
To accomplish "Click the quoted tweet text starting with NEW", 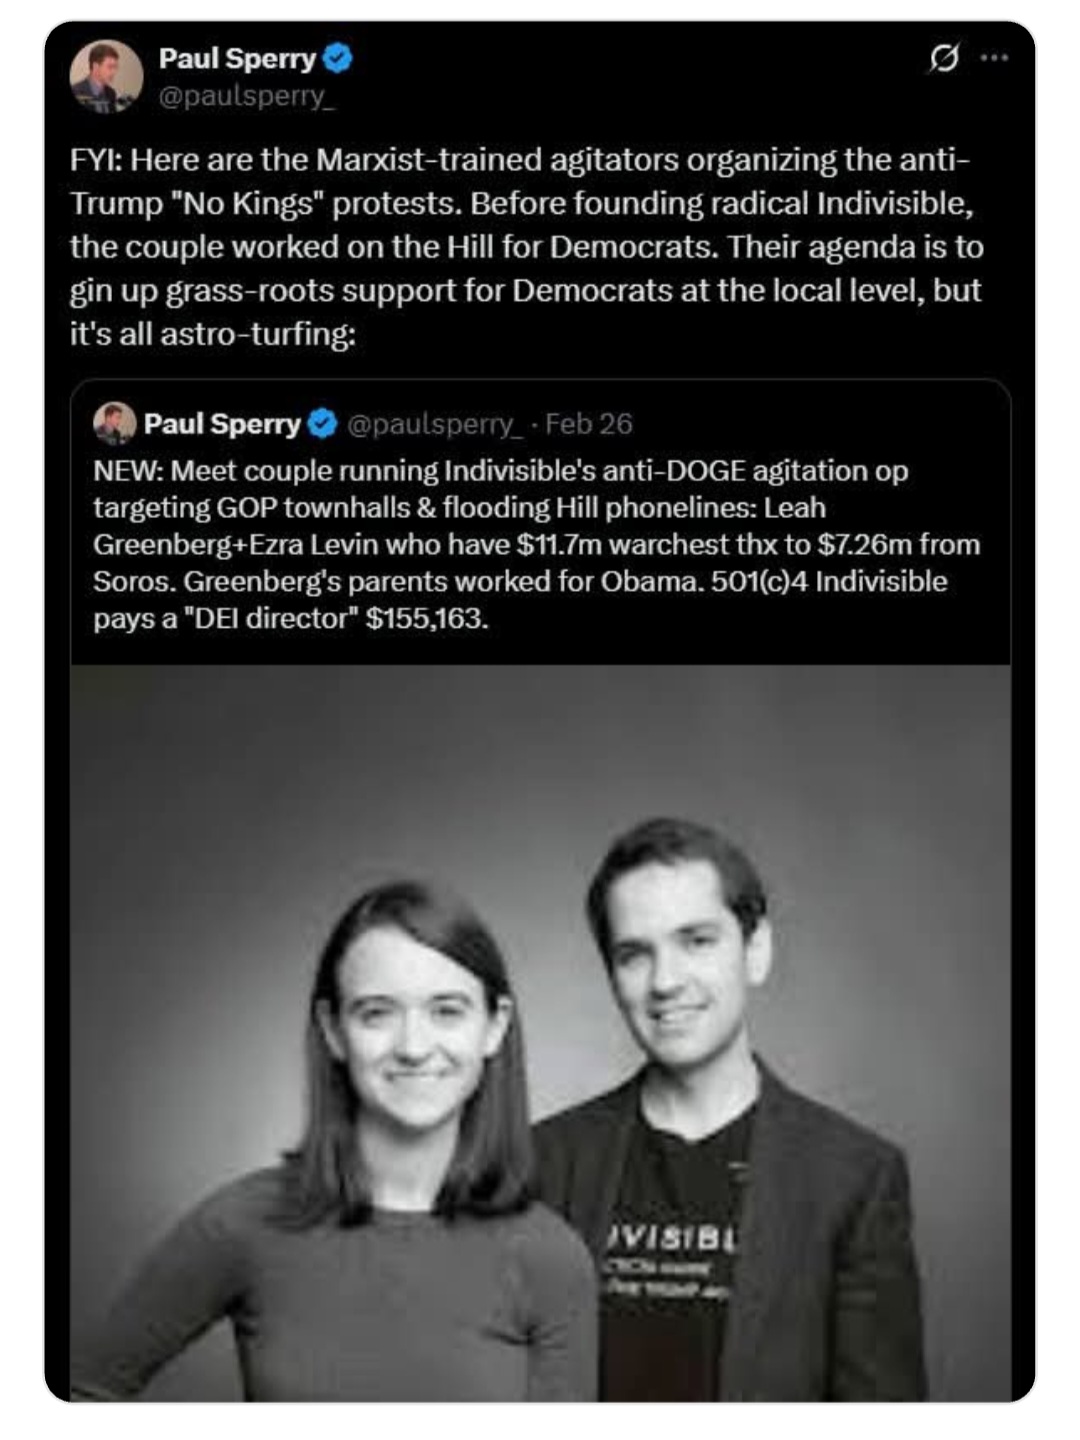I will tap(536, 544).
